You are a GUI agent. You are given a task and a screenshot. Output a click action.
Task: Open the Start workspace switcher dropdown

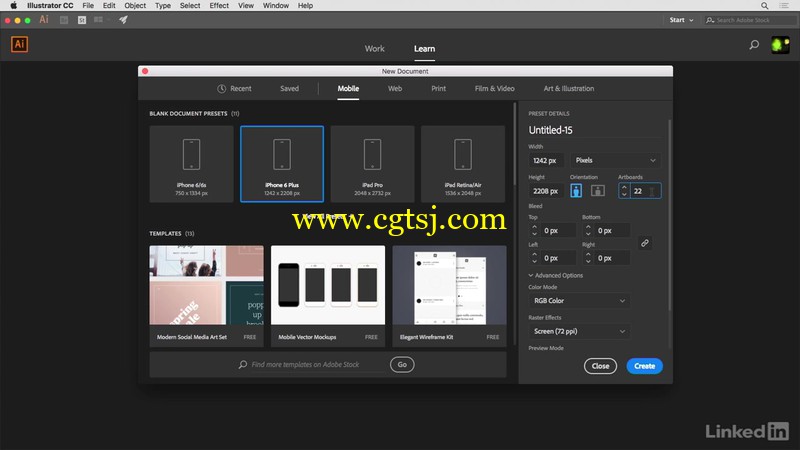(x=681, y=20)
